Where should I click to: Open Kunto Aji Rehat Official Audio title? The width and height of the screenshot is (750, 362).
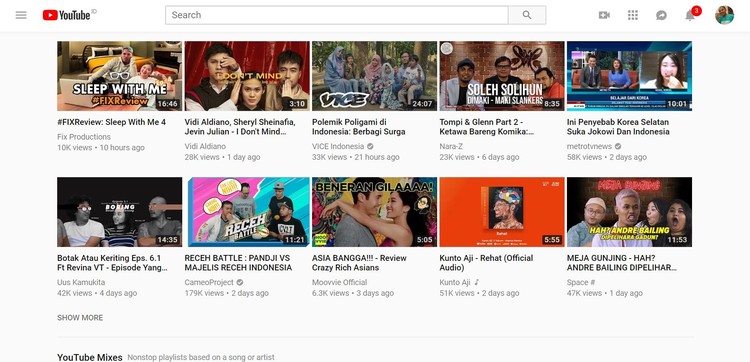coord(486,263)
